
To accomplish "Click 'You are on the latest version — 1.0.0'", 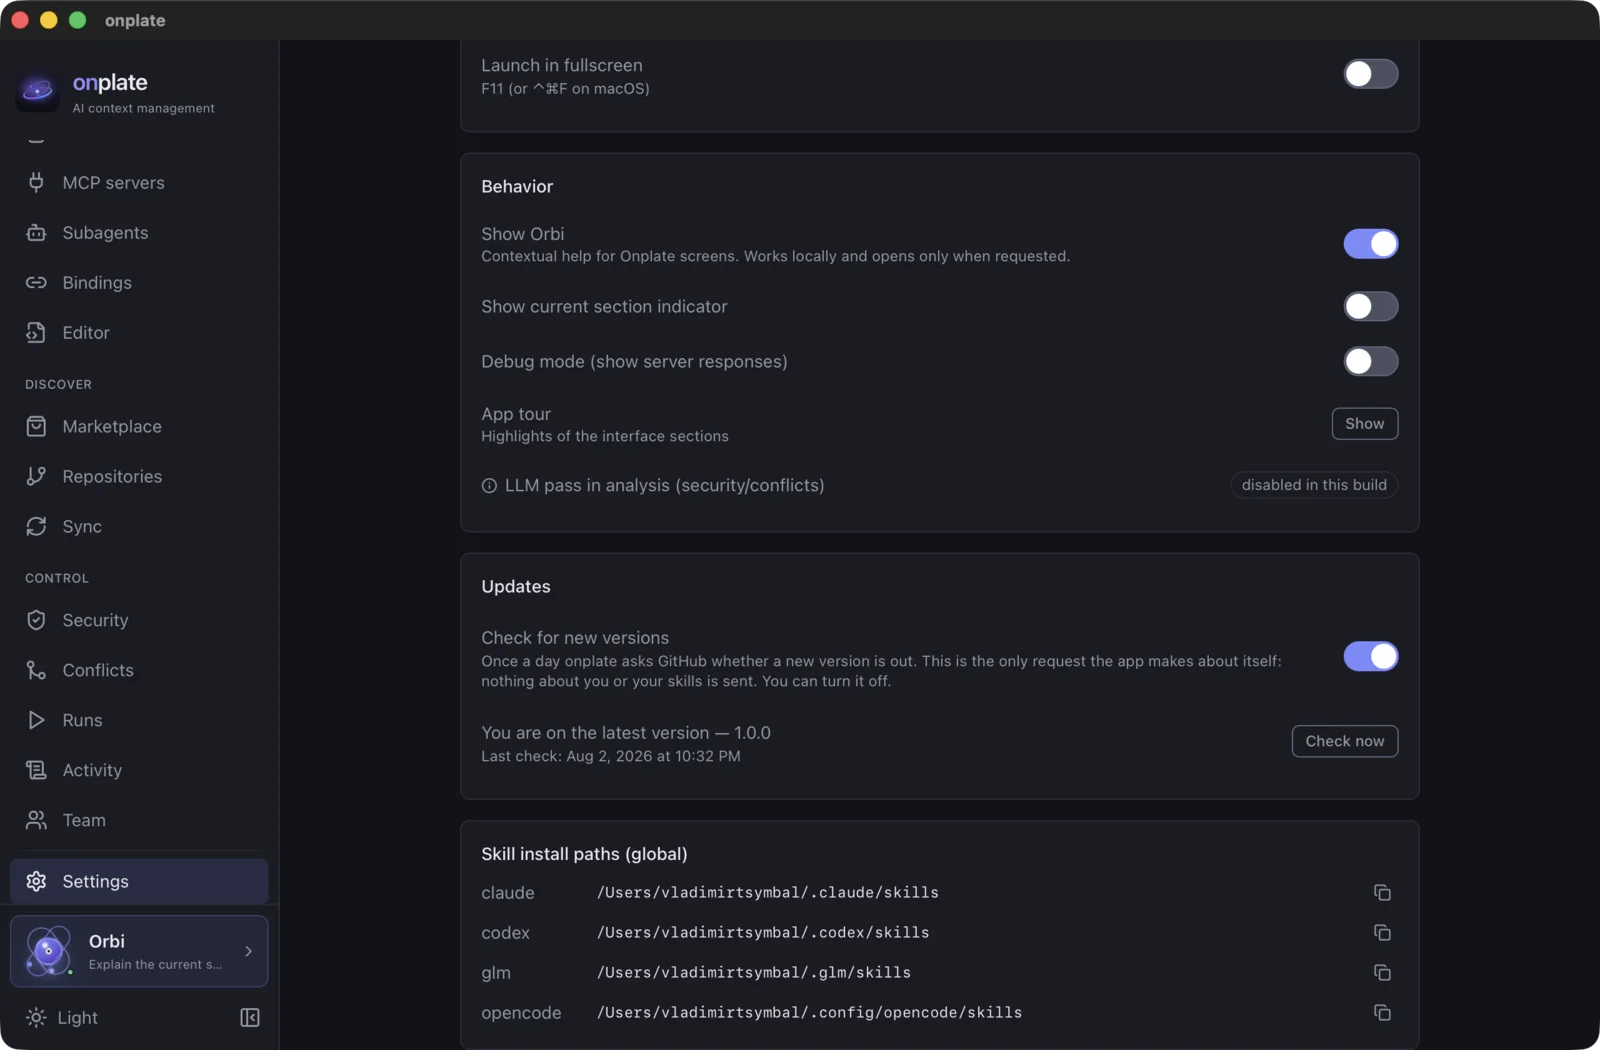I will pos(626,733).
